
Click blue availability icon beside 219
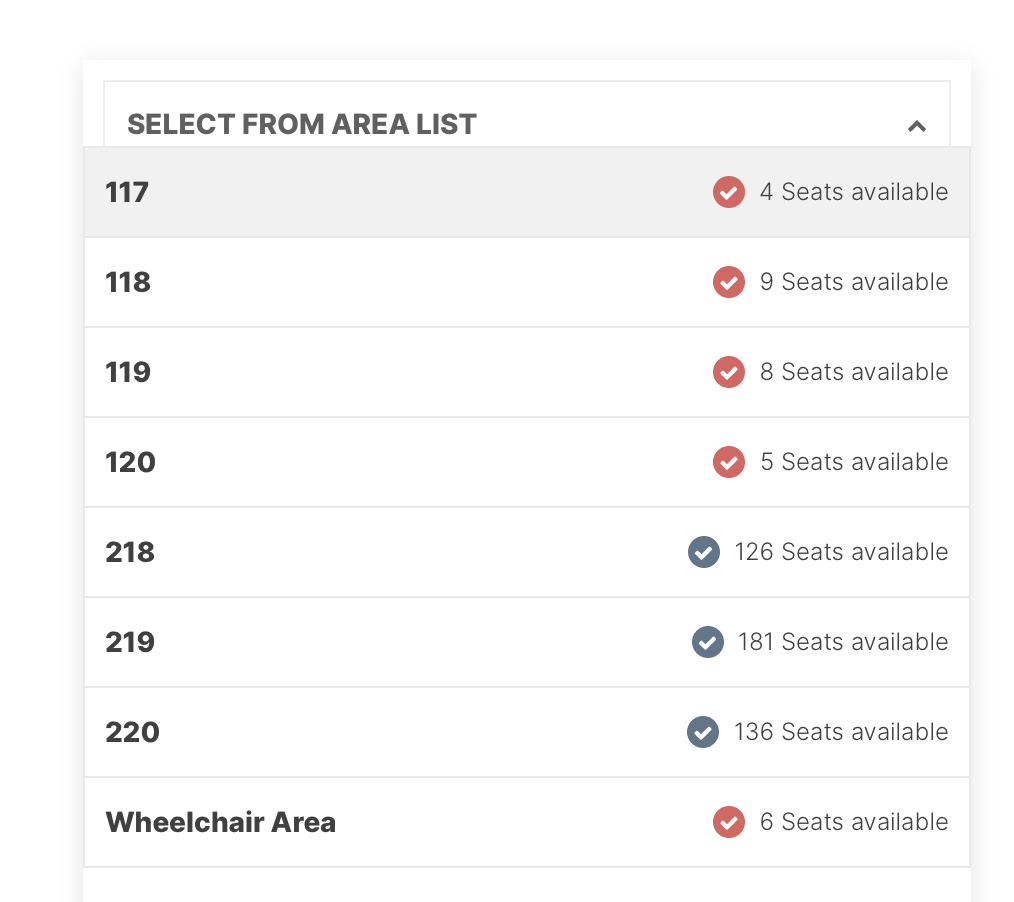pos(707,642)
